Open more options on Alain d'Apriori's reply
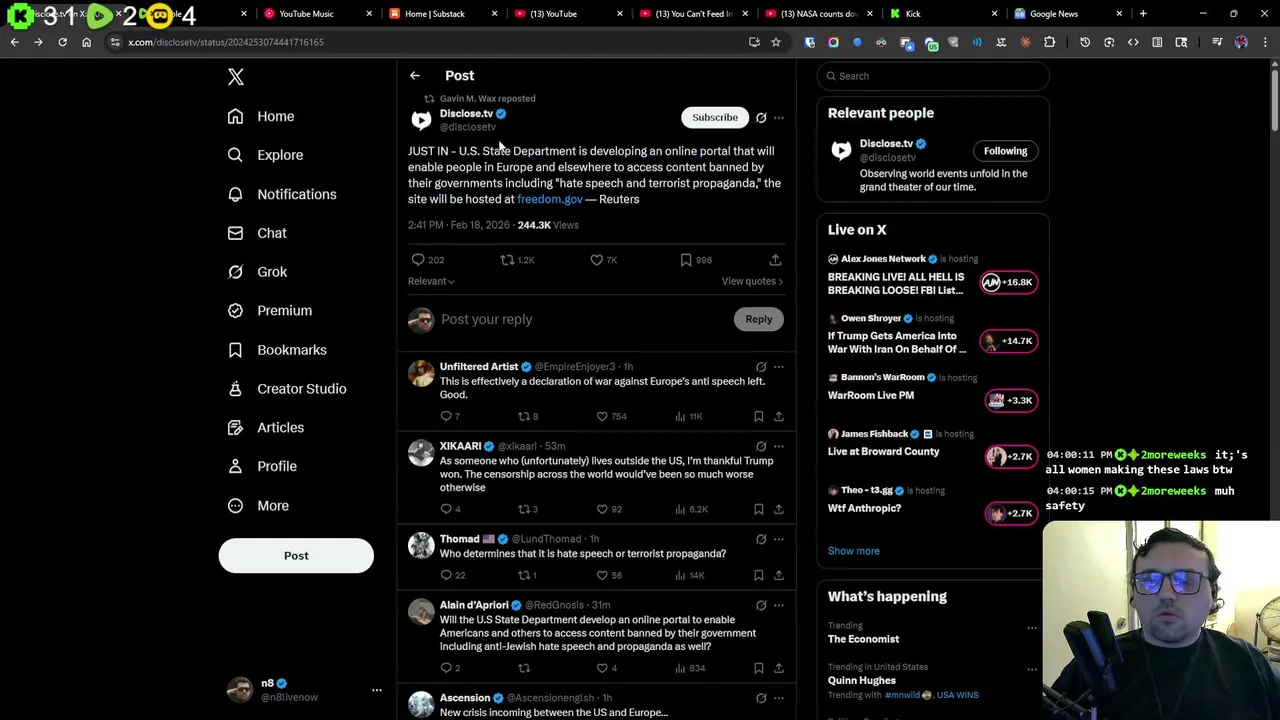Viewport: 1280px width, 720px height. coord(779,606)
